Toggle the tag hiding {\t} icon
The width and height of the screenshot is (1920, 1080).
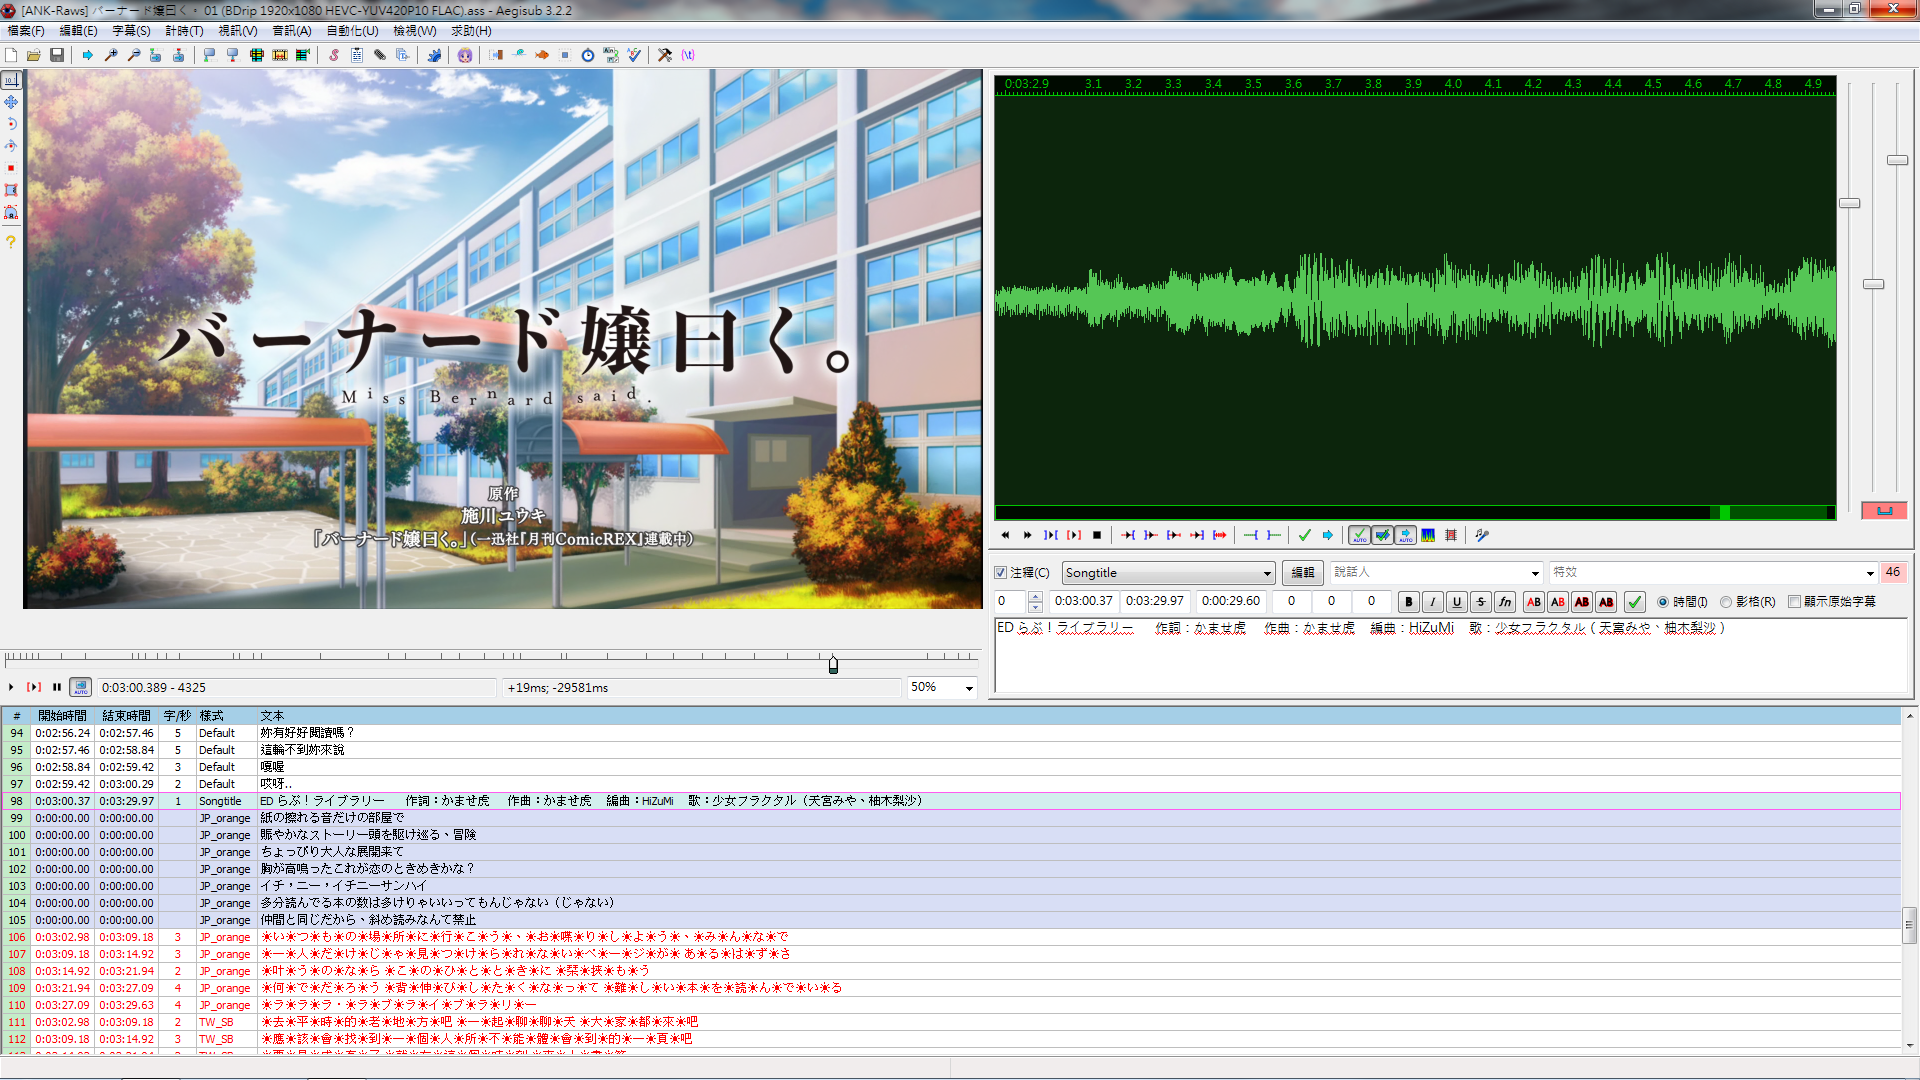688,55
